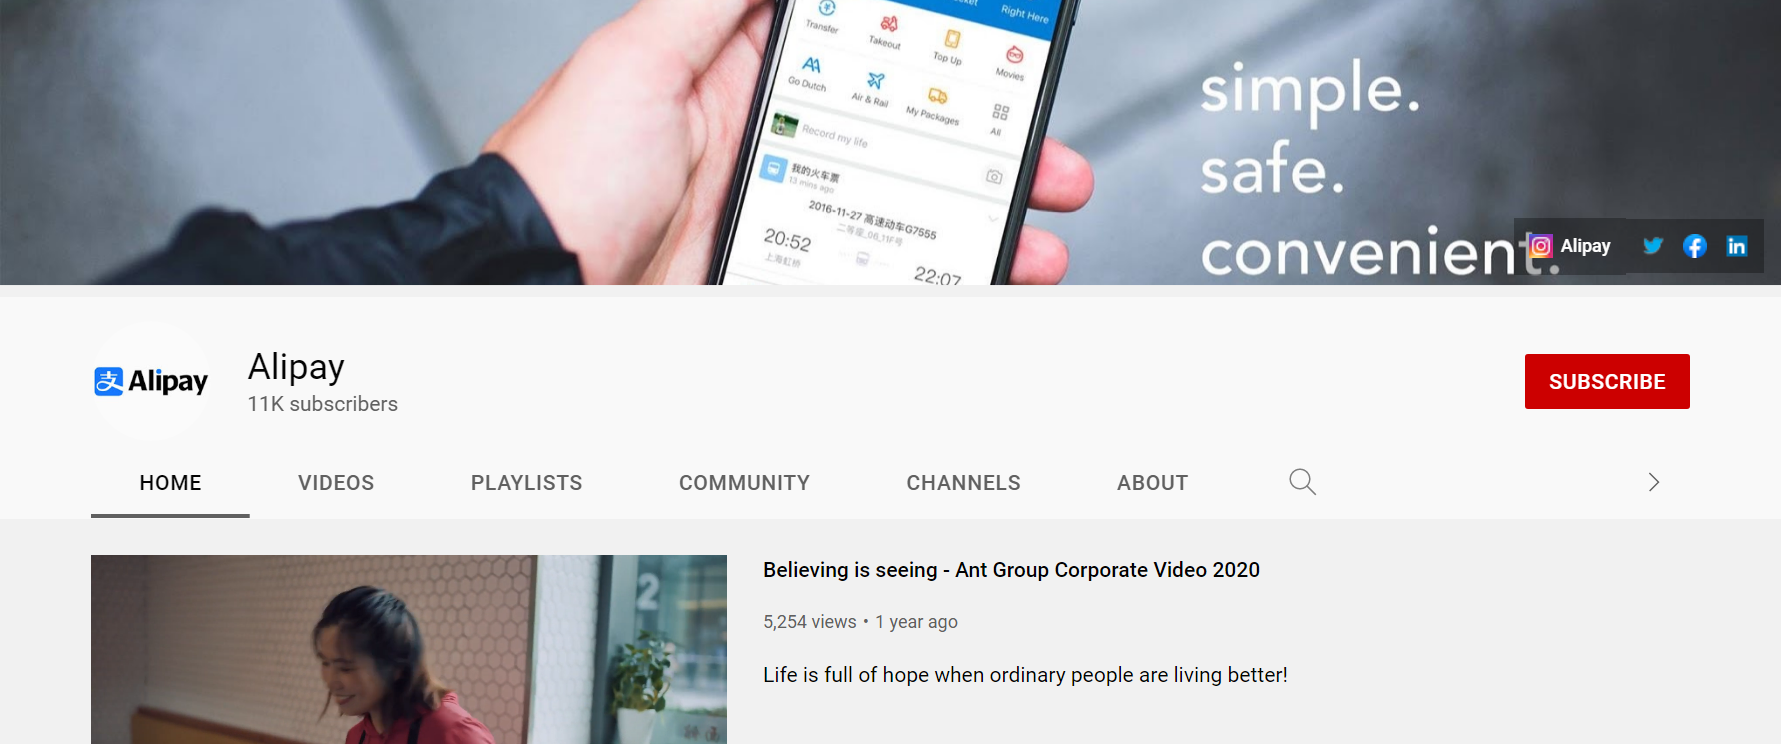
Task: Open the Twitter bird icon link
Action: point(1653,246)
